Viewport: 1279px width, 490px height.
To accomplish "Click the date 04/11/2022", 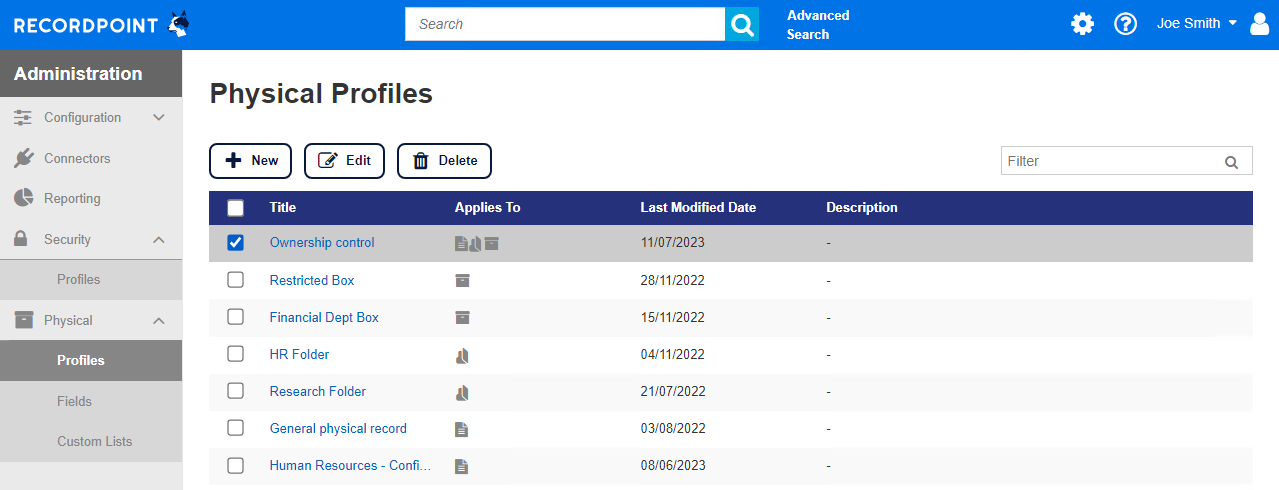I will (x=673, y=354).
